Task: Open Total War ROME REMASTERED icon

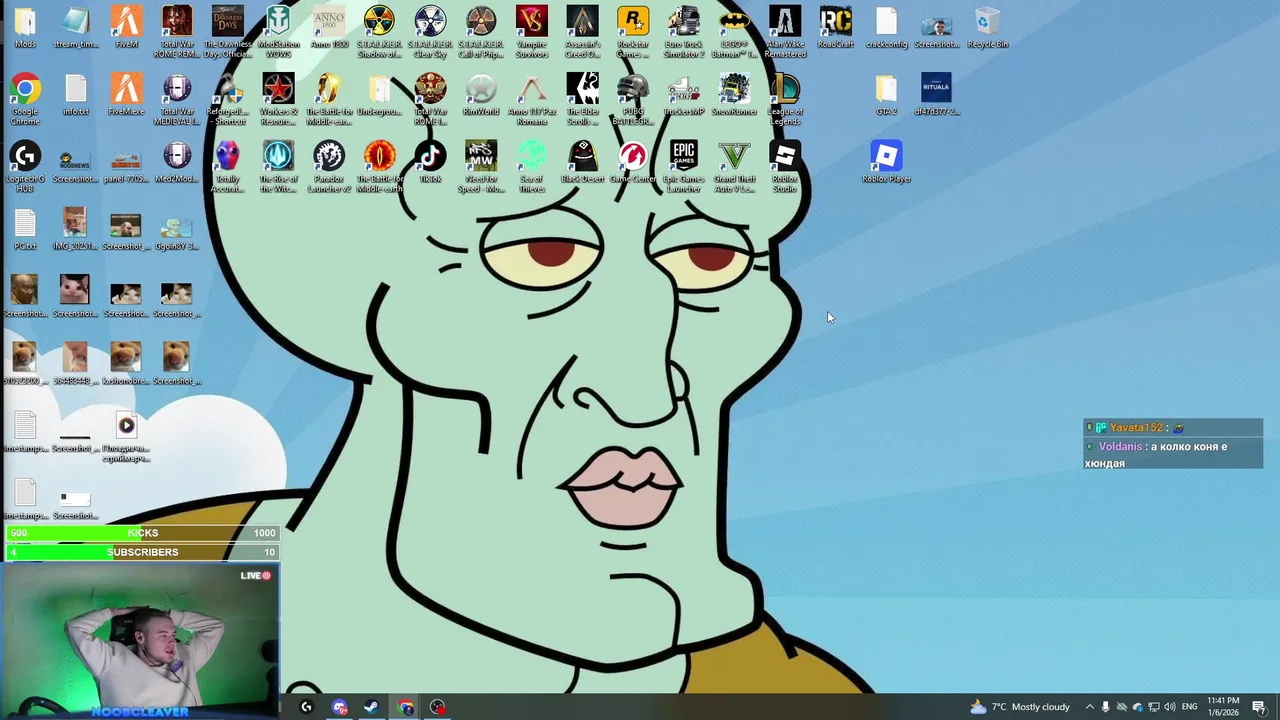Action: click(177, 32)
